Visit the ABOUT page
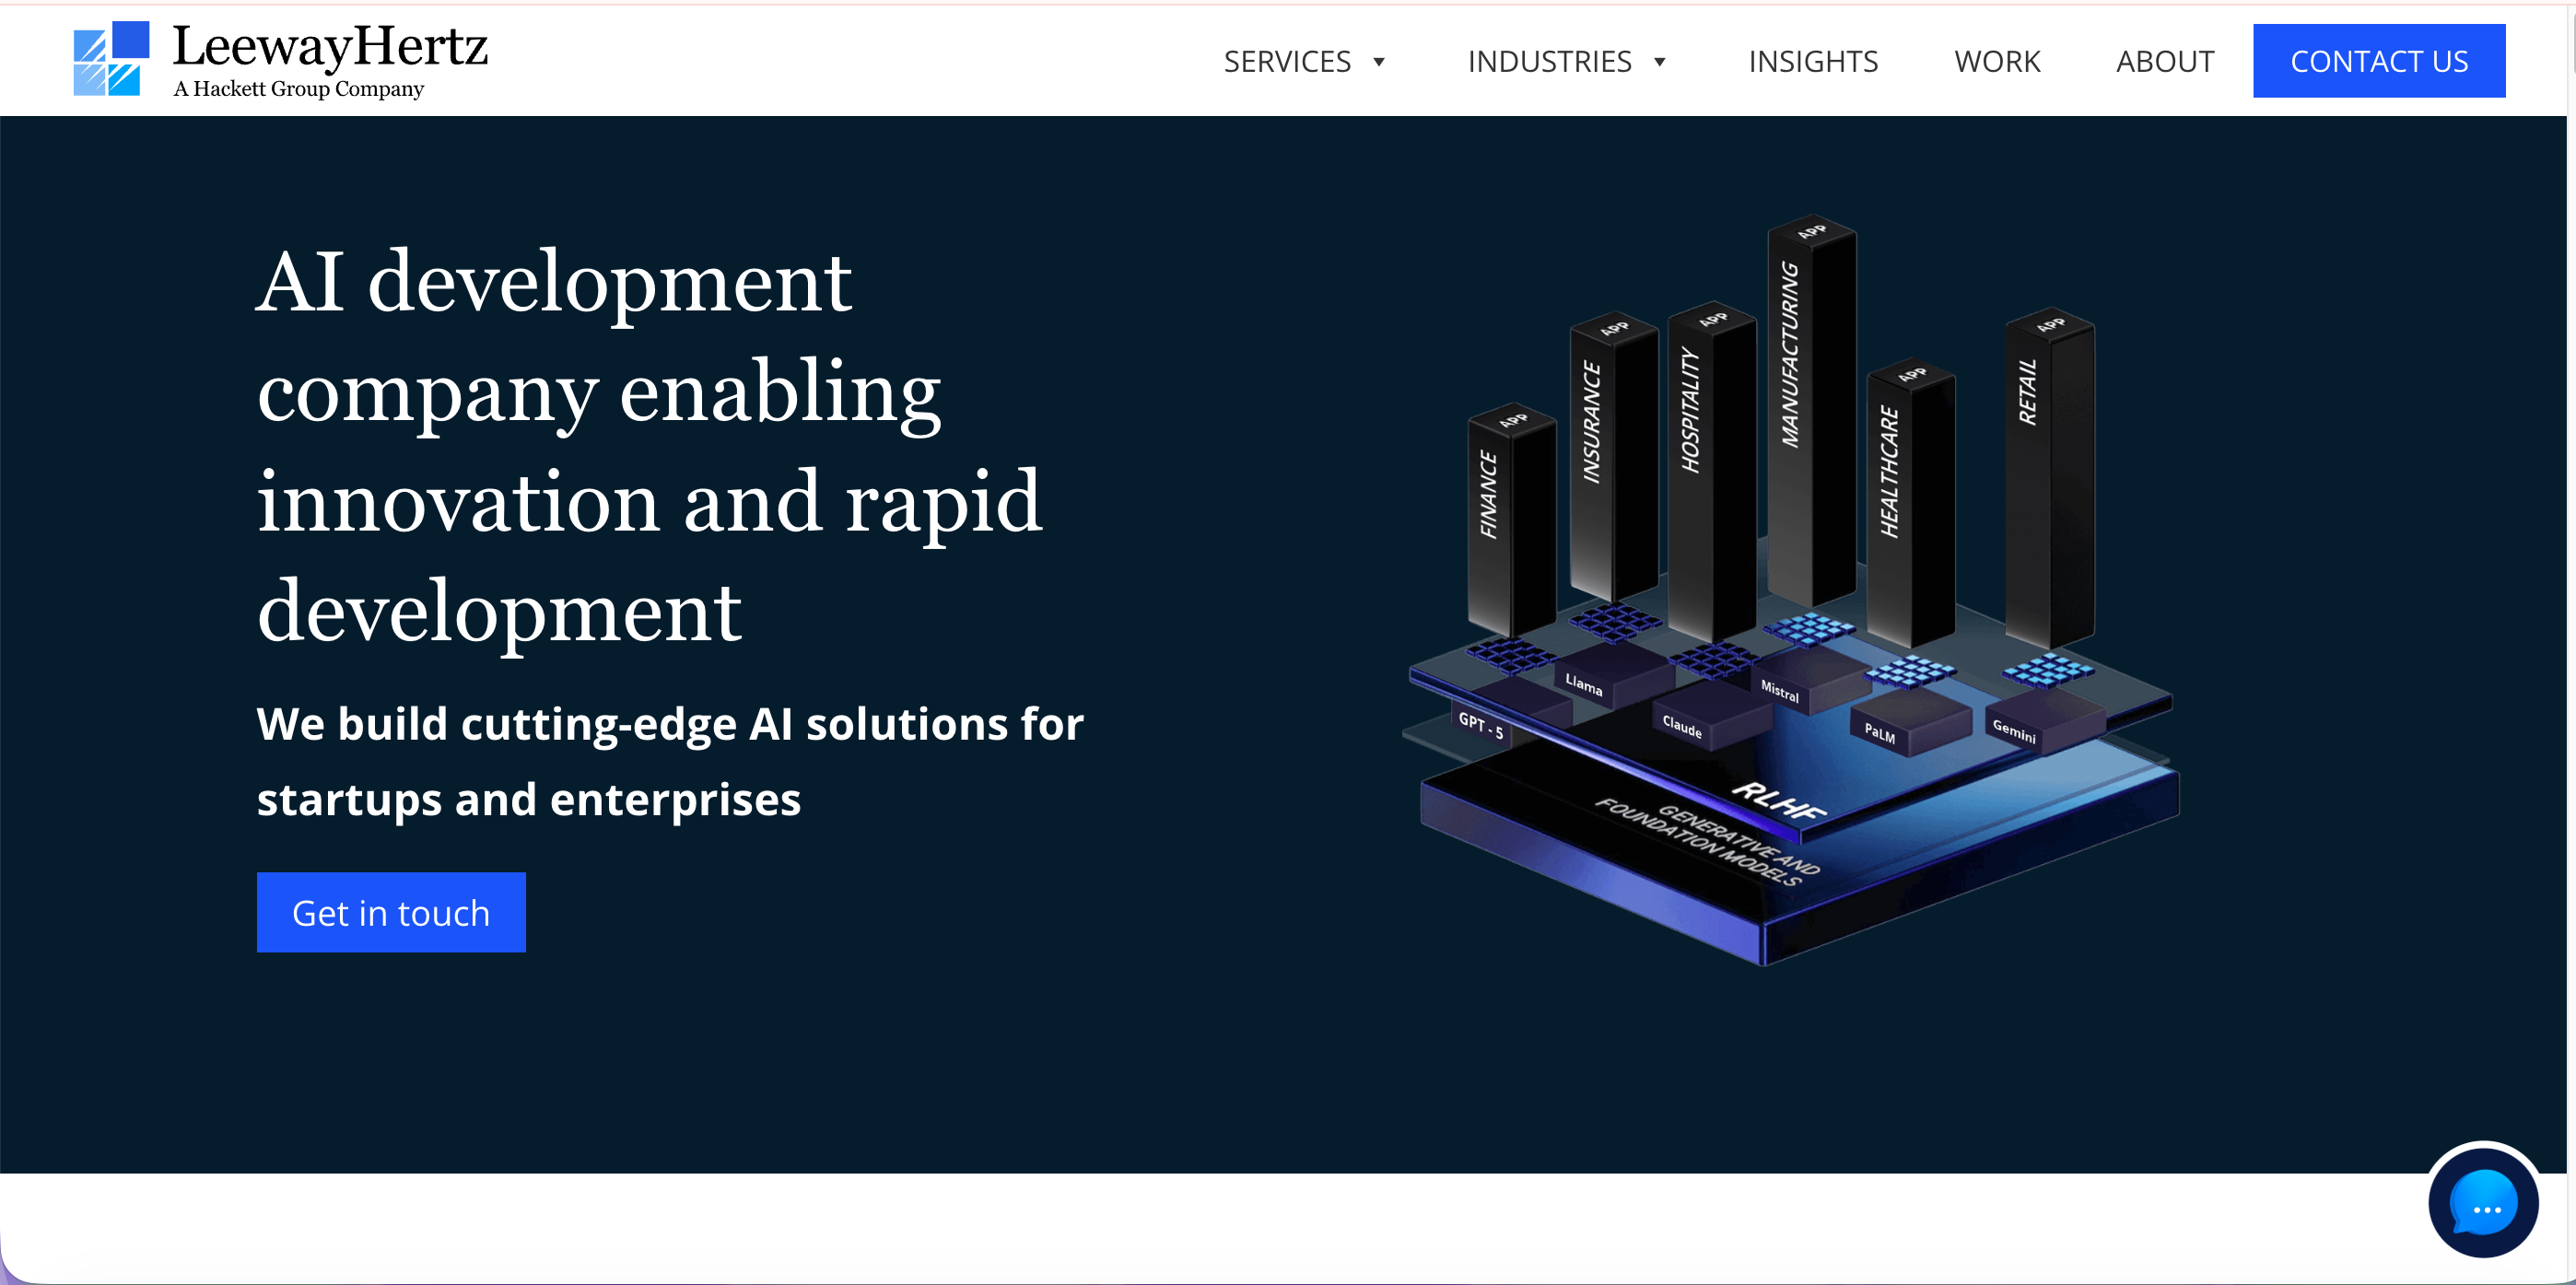 pyautogui.click(x=2165, y=62)
